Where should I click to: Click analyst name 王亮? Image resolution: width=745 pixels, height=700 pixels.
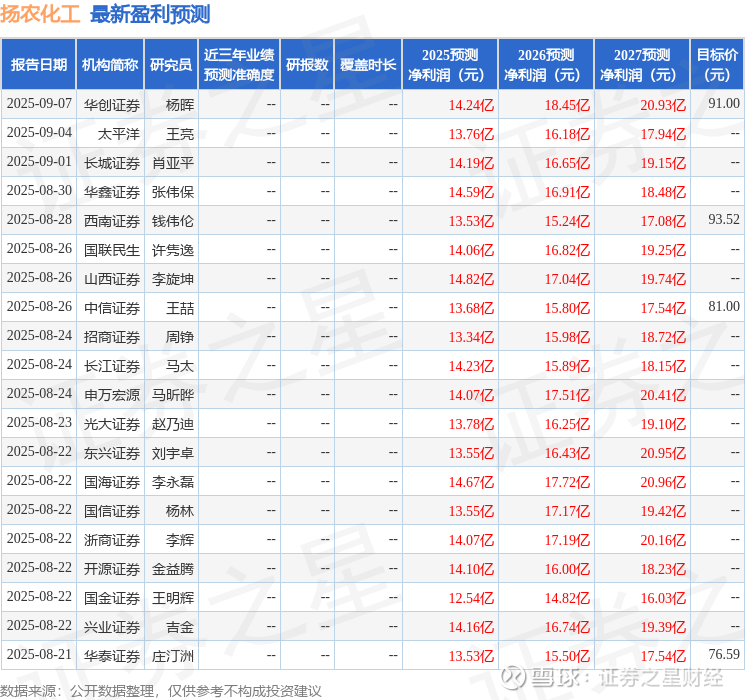pyautogui.click(x=180, y=134)
